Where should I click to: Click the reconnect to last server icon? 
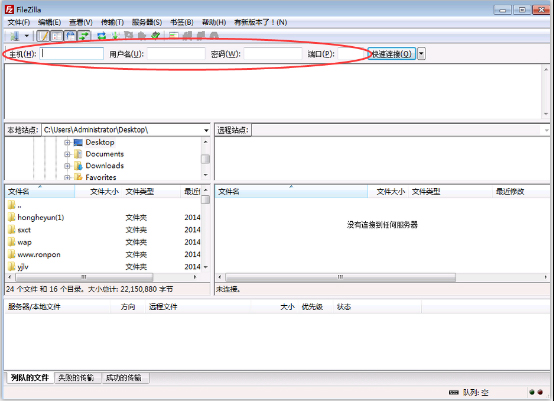[155, 36]
